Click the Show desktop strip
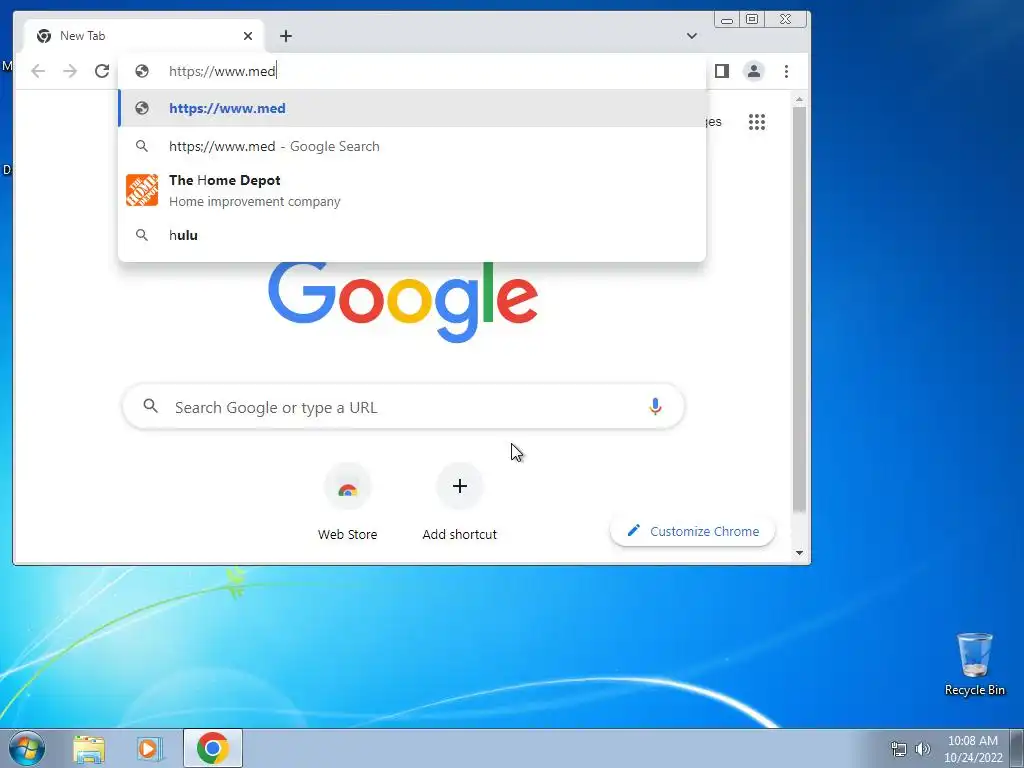This screenshot has width=1024, height=768. pyautogui.click(x=1017, y=748)
